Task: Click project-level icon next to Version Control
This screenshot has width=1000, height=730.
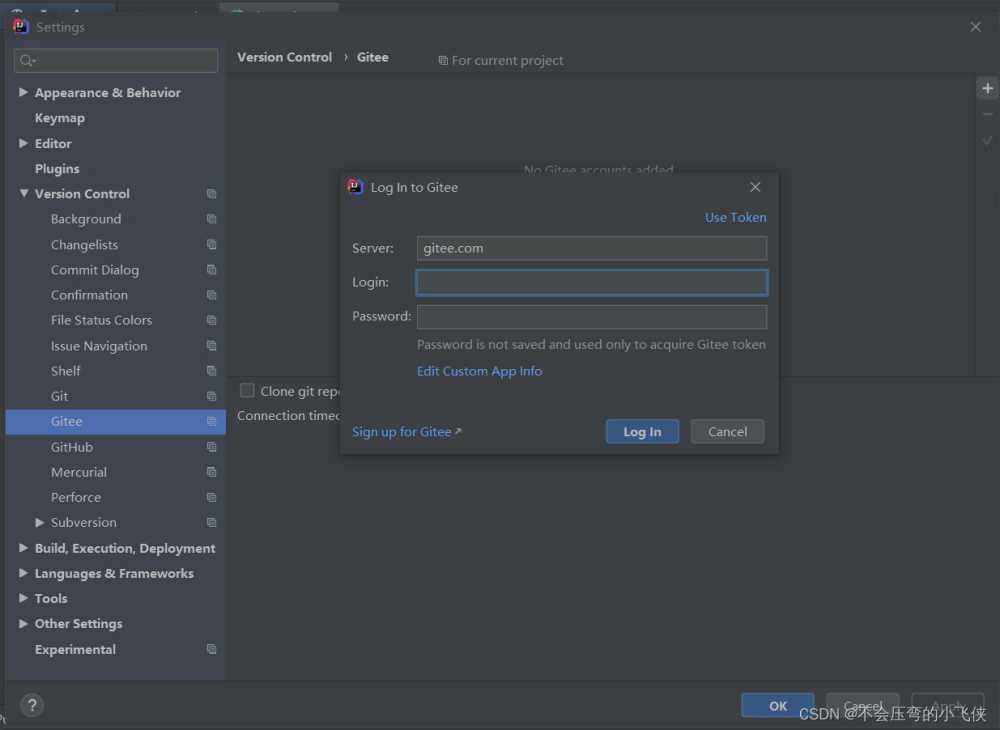Action: (x=212, y=194)
